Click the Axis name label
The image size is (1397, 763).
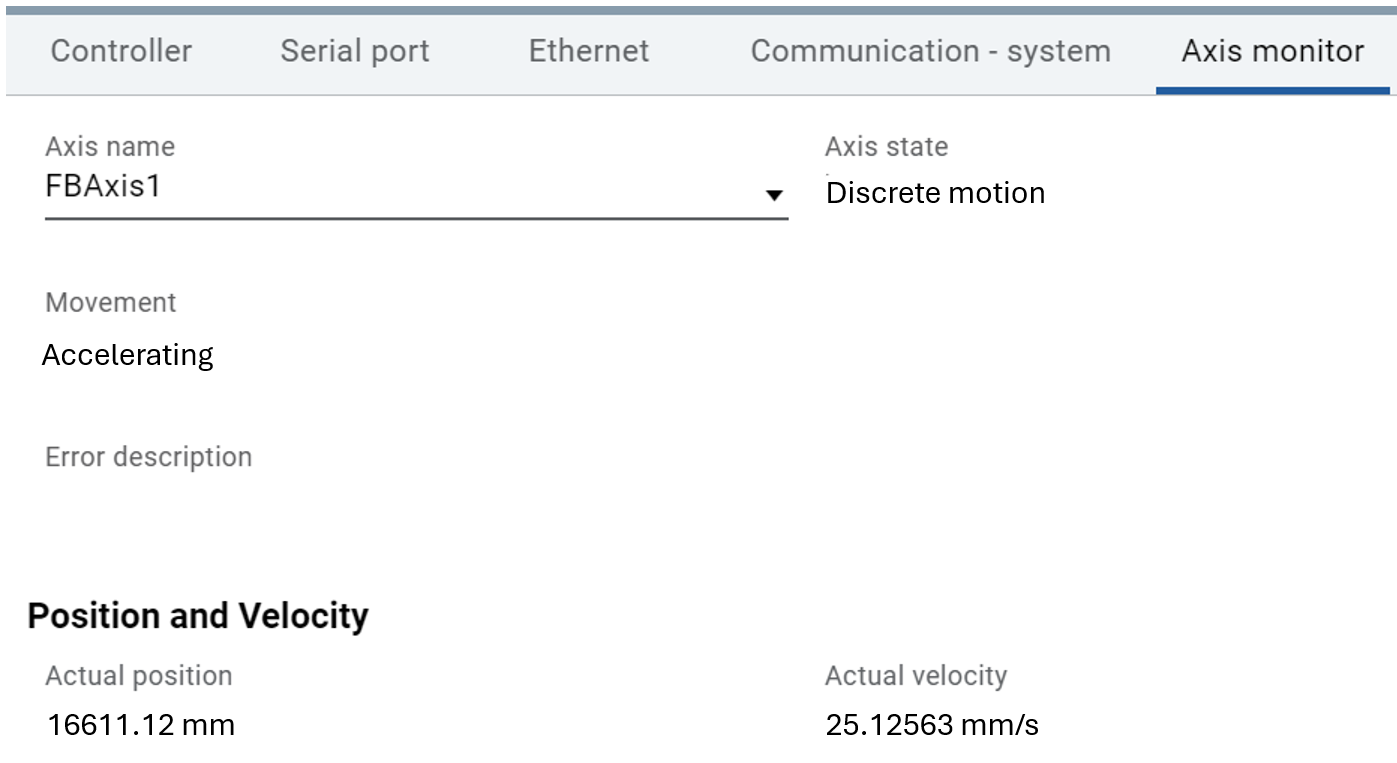[110, 147]
